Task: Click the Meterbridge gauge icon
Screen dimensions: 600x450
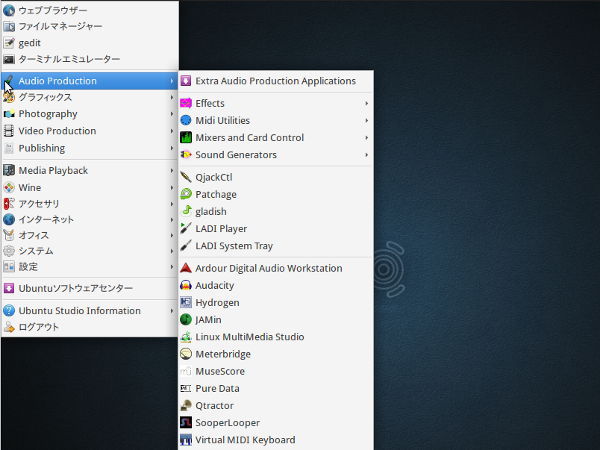Action: pyautogui.click(x=186, y=354)
